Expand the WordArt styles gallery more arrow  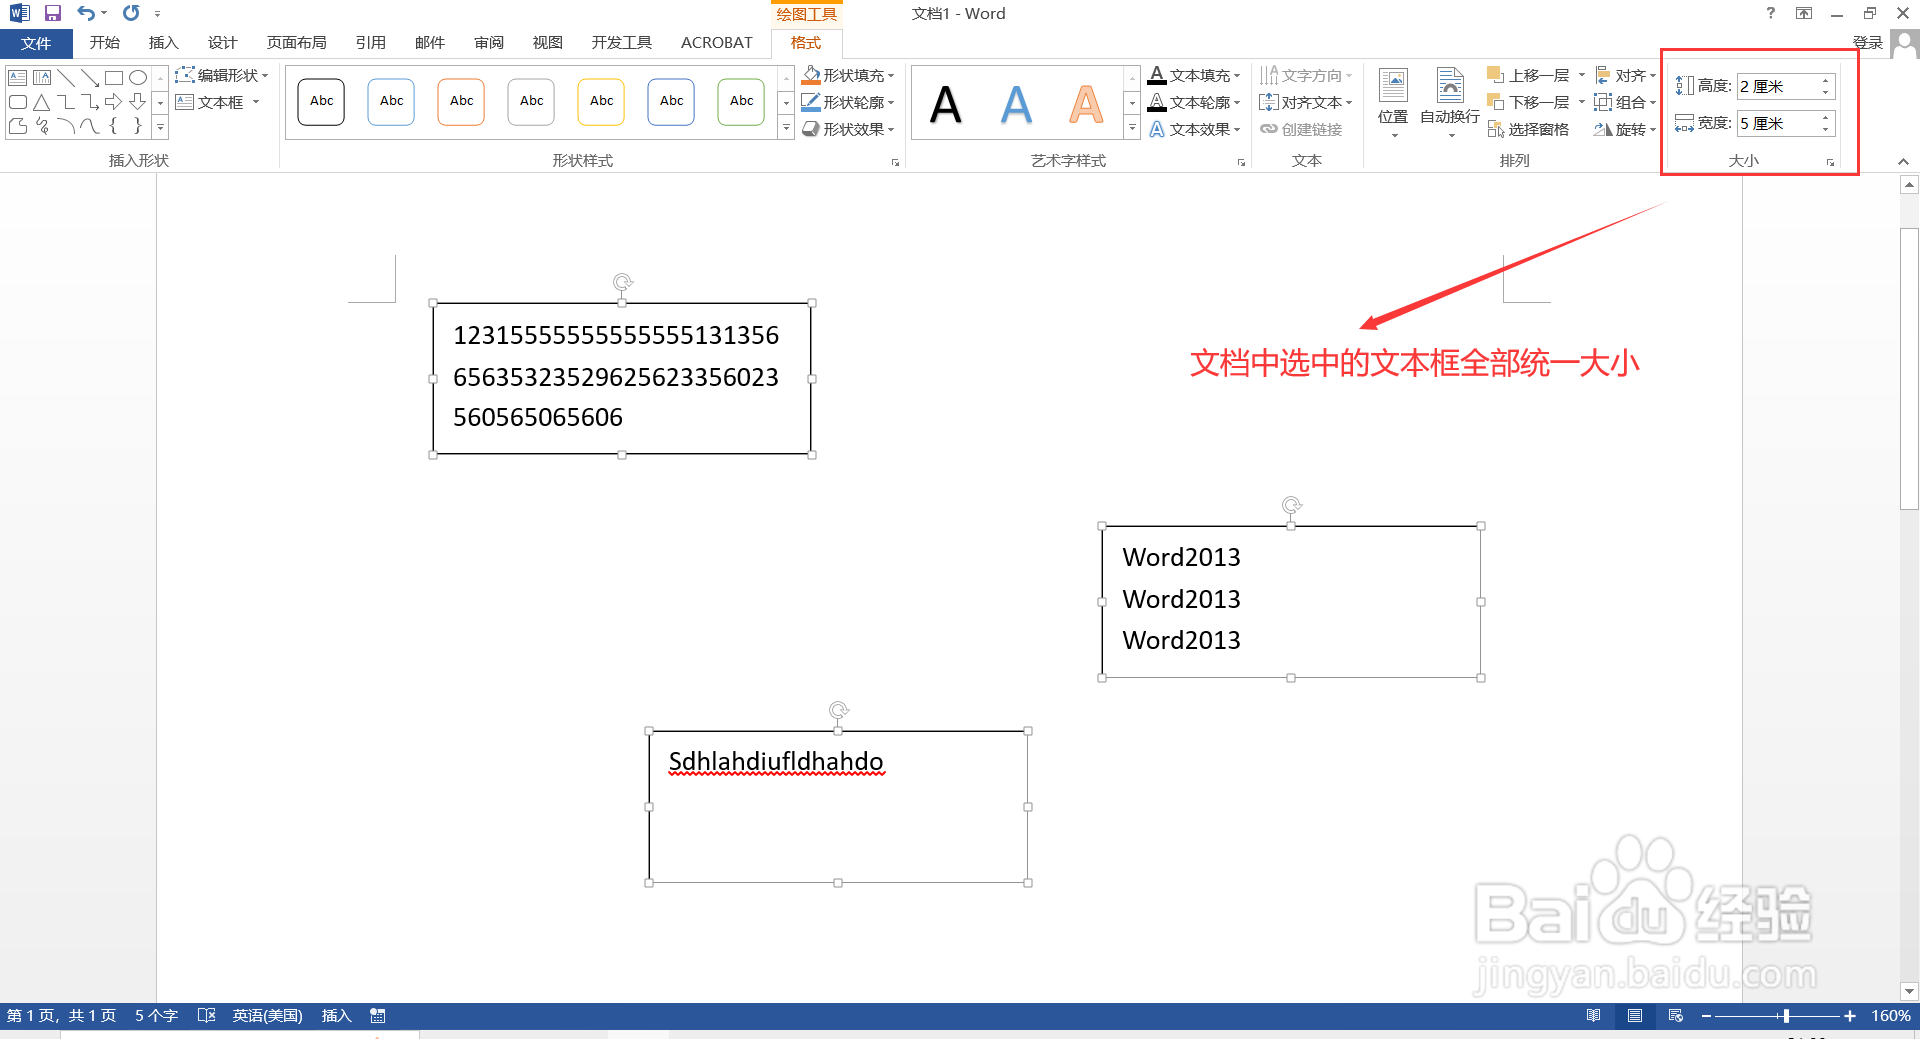click(1132, 128)
